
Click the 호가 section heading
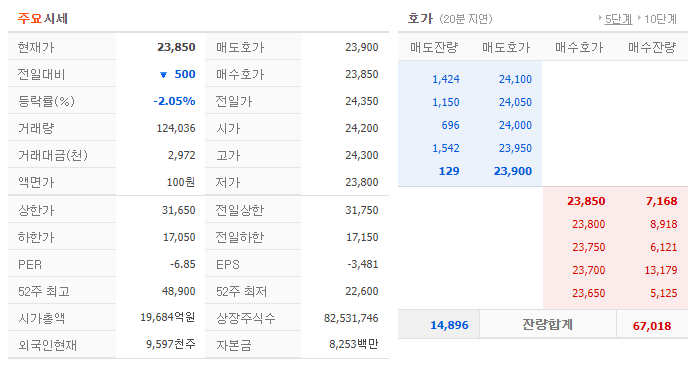point(420,19)
